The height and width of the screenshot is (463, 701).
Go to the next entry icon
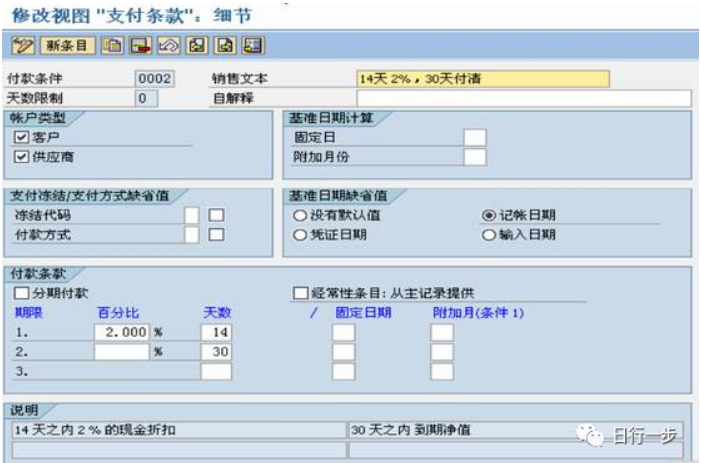tap(225, 46)
